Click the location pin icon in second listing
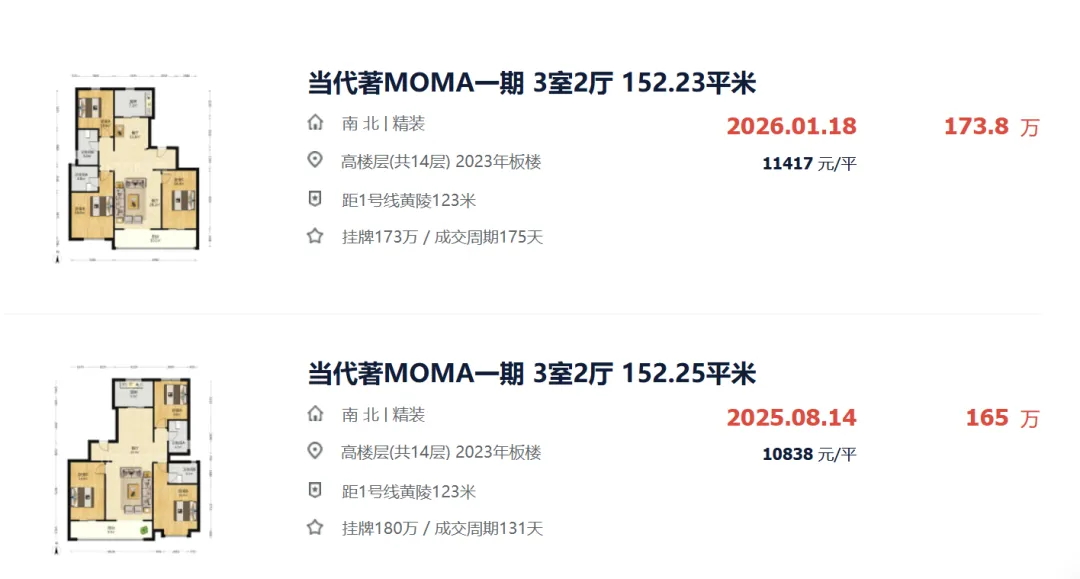 [315, 452]
